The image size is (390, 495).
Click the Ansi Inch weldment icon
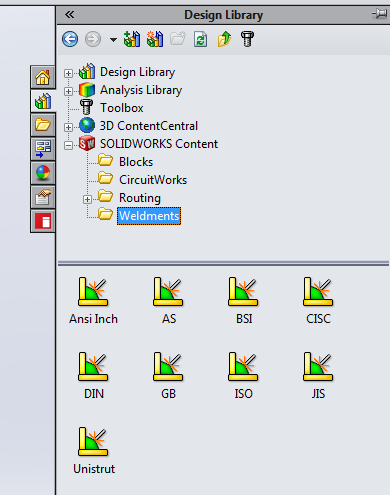[93, 292]
